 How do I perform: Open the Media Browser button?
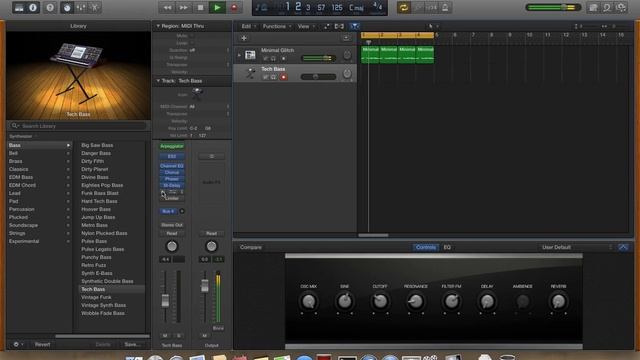(x=621, y=7)
